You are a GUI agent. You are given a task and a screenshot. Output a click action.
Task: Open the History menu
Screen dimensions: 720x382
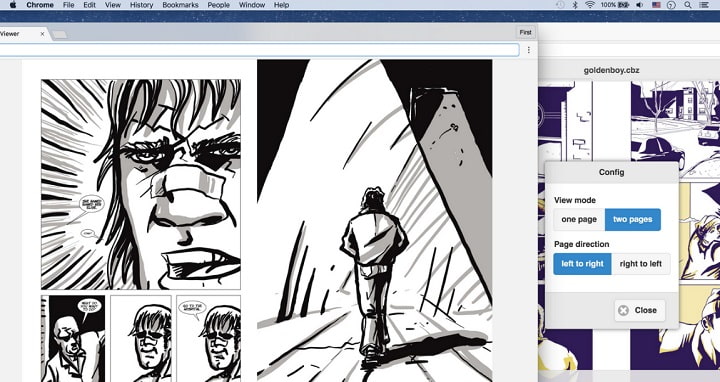[x=141, y=5]
